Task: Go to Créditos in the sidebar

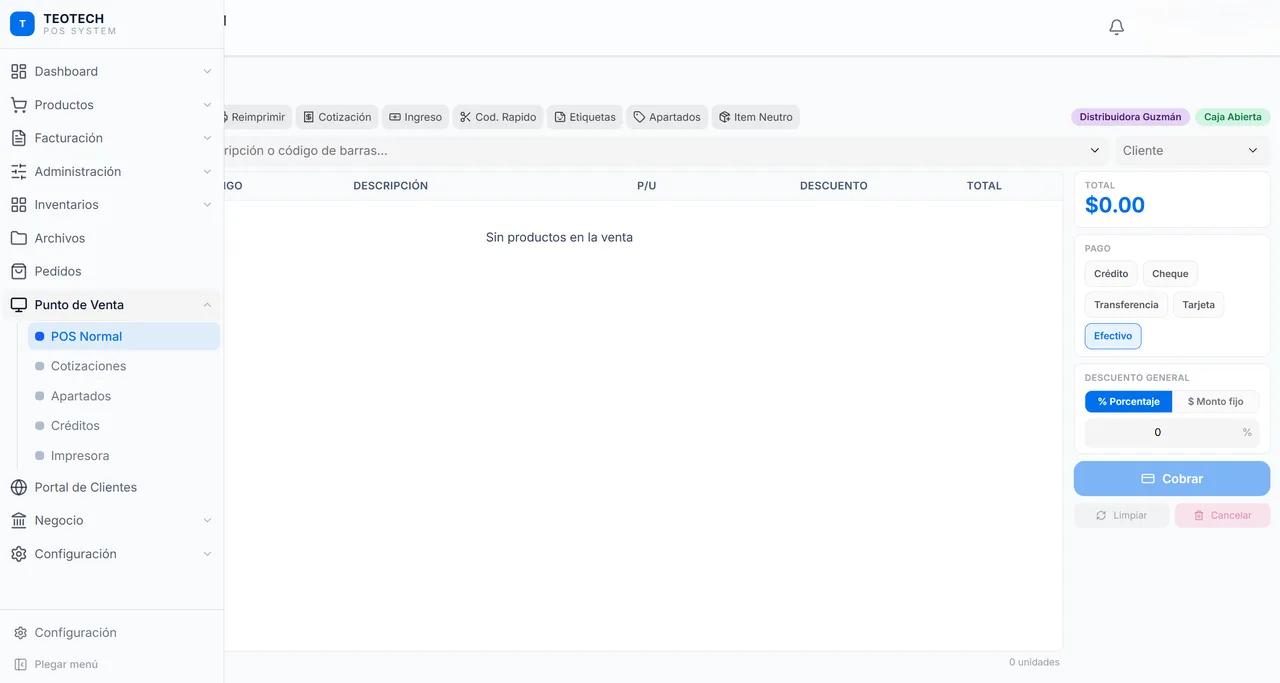Action: click(75, 426)
